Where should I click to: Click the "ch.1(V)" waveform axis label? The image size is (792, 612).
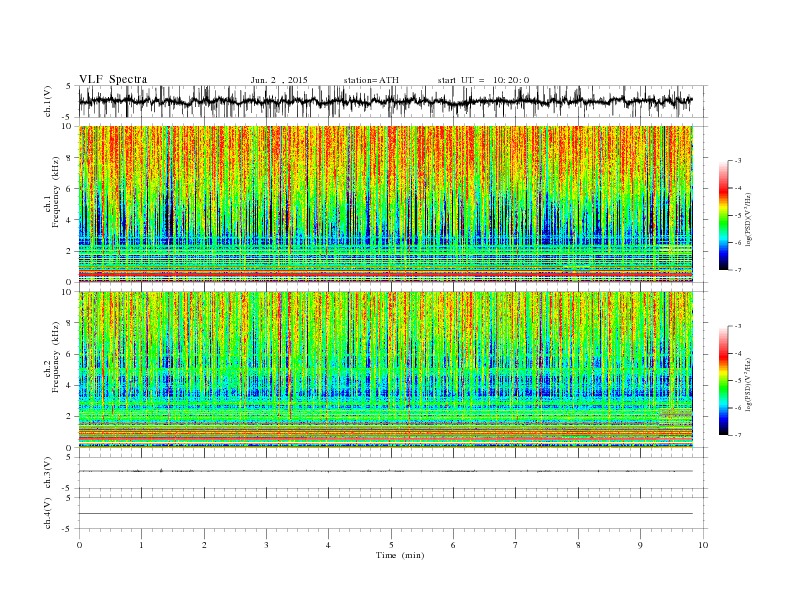coord(48,101)
